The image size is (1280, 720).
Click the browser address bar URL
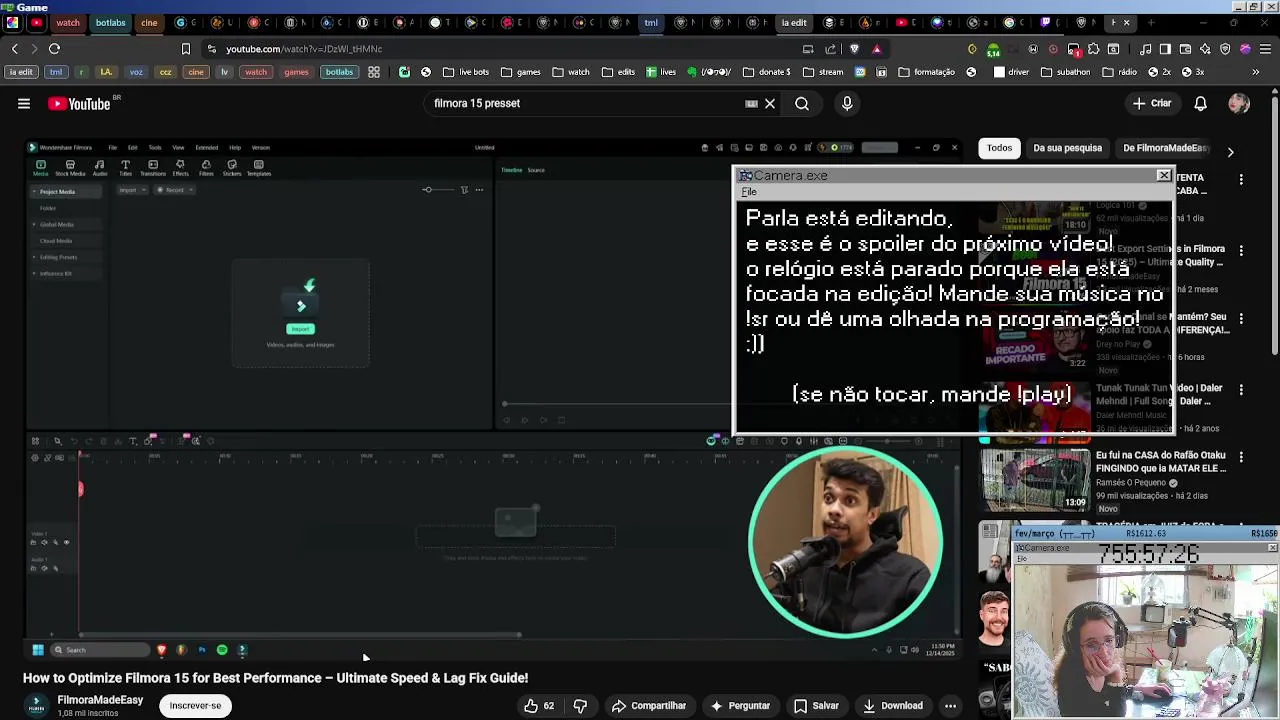(304, 48)
